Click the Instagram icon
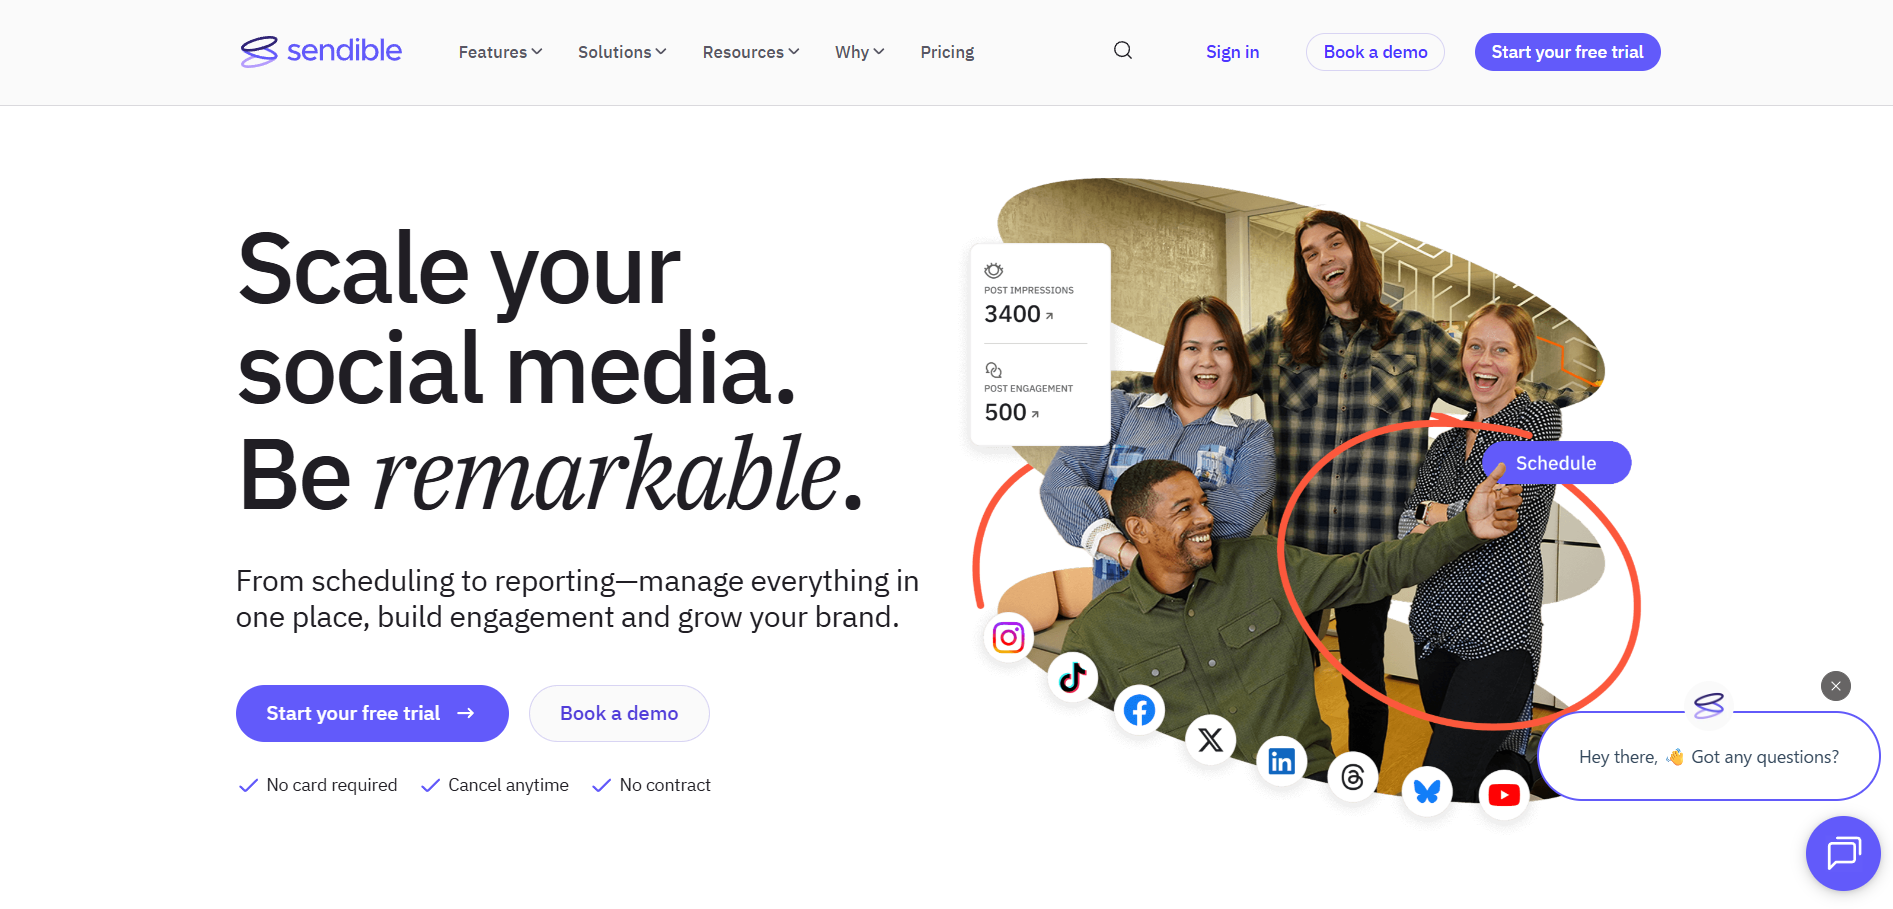Screen dimensions: 1893x909 click(1008, 637)
